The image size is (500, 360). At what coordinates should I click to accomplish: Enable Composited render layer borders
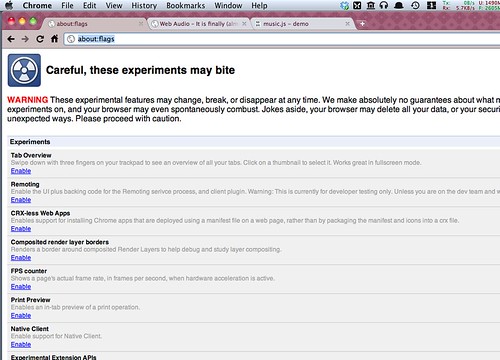click(x=21, y=258)
